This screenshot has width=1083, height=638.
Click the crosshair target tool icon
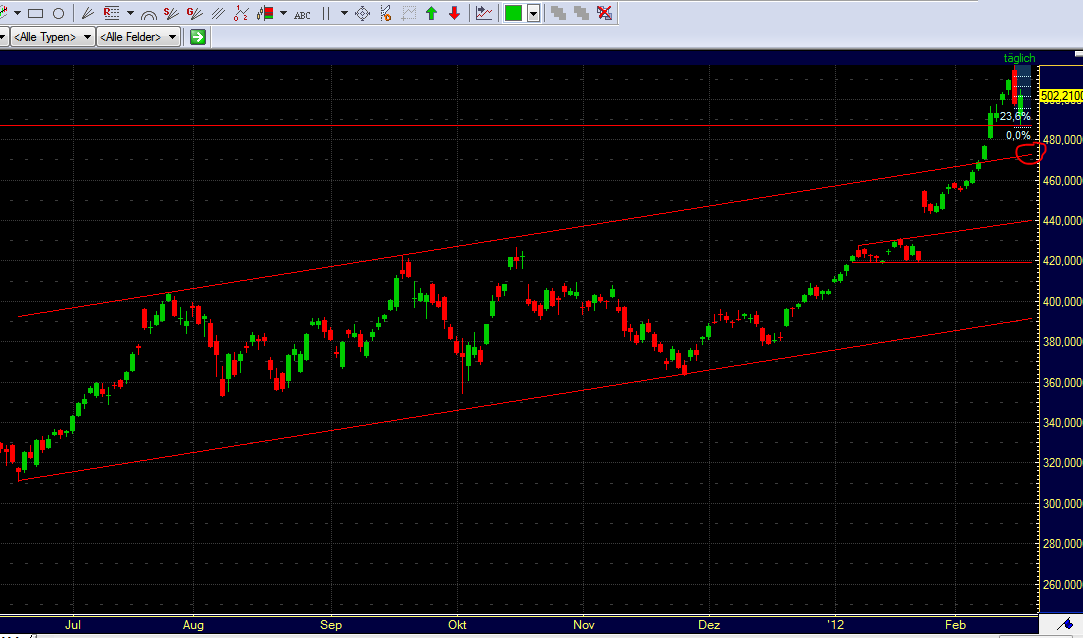pos(363,13)
